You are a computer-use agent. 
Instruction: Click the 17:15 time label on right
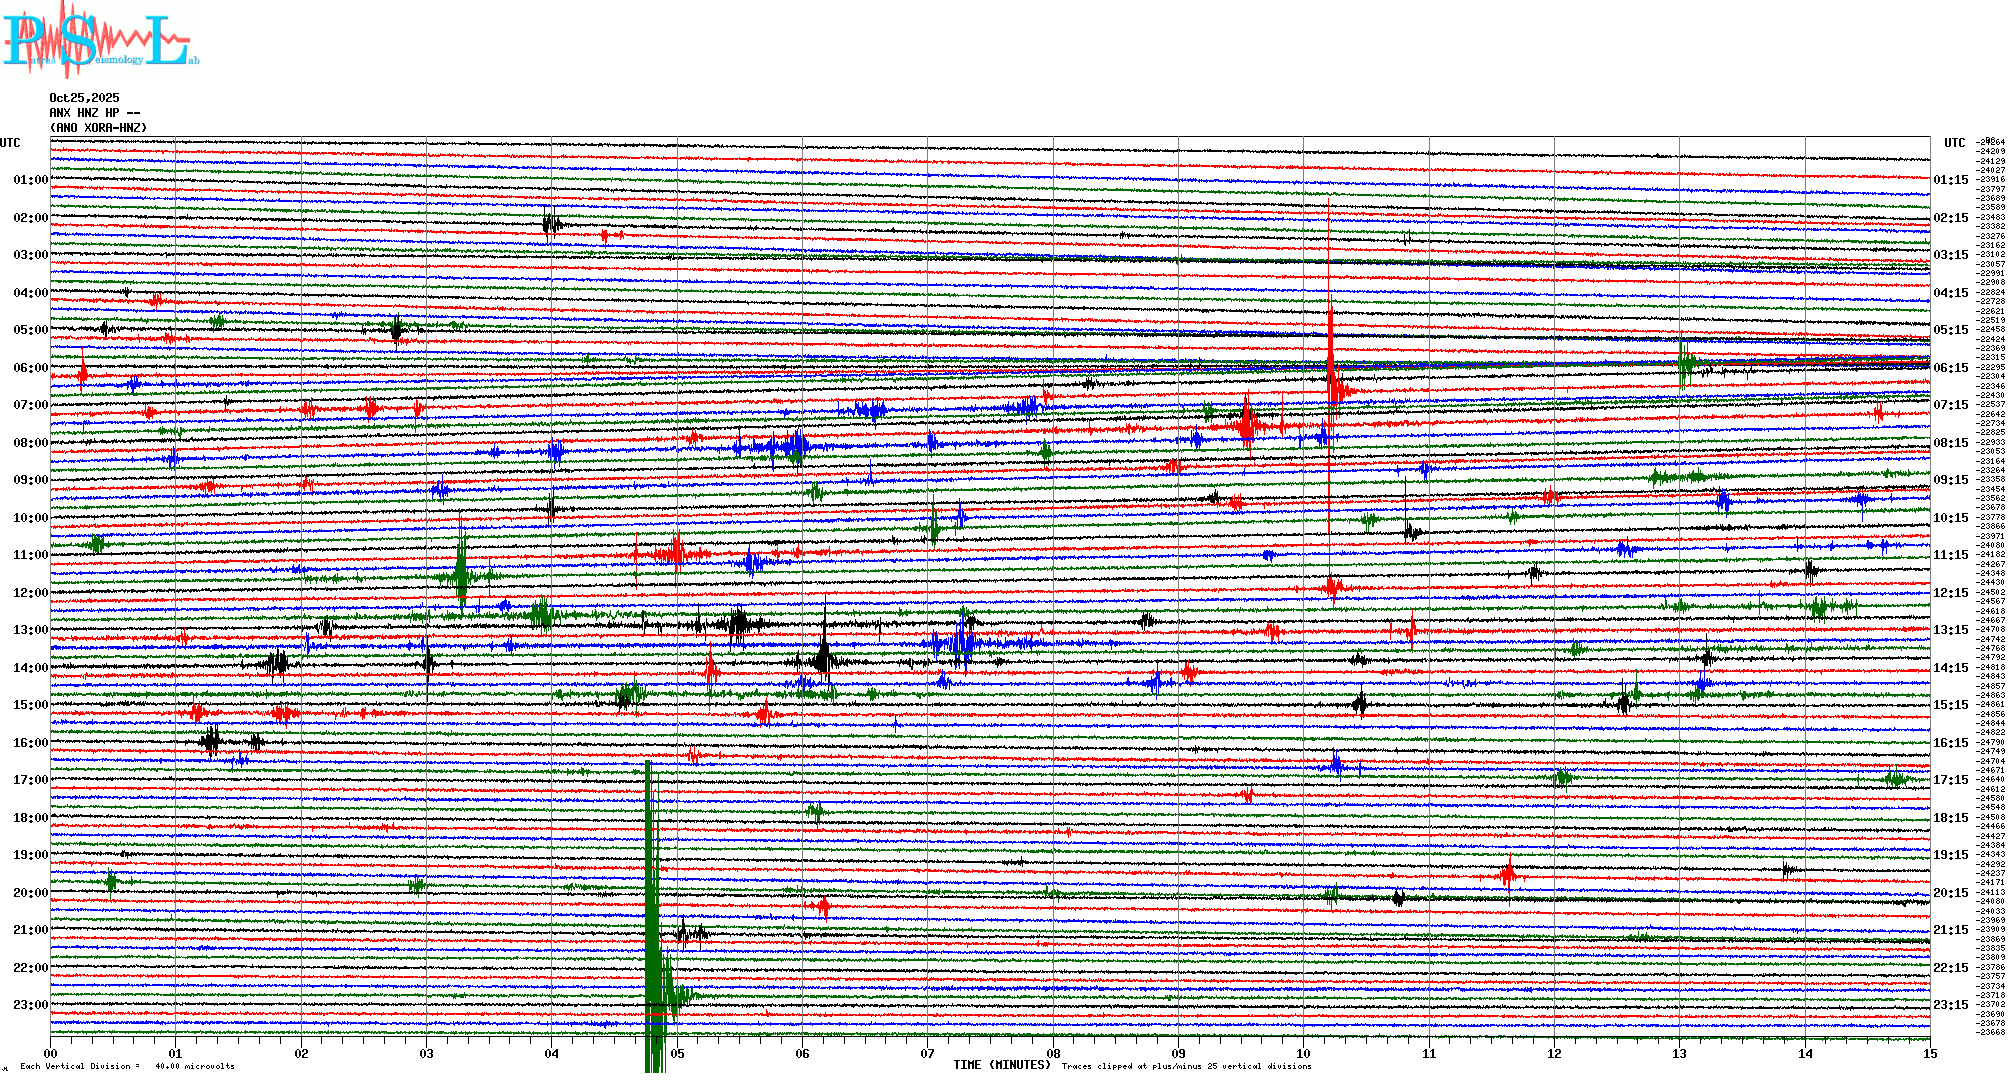[1950, 780]
